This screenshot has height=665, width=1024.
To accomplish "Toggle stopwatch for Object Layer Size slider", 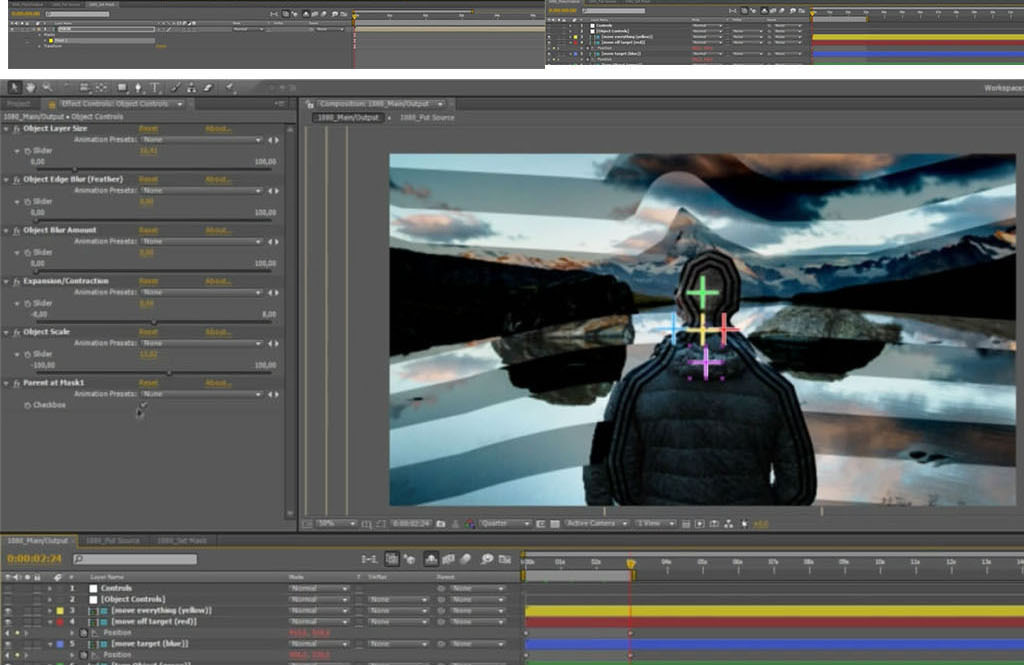I will (x=27, y=150).
